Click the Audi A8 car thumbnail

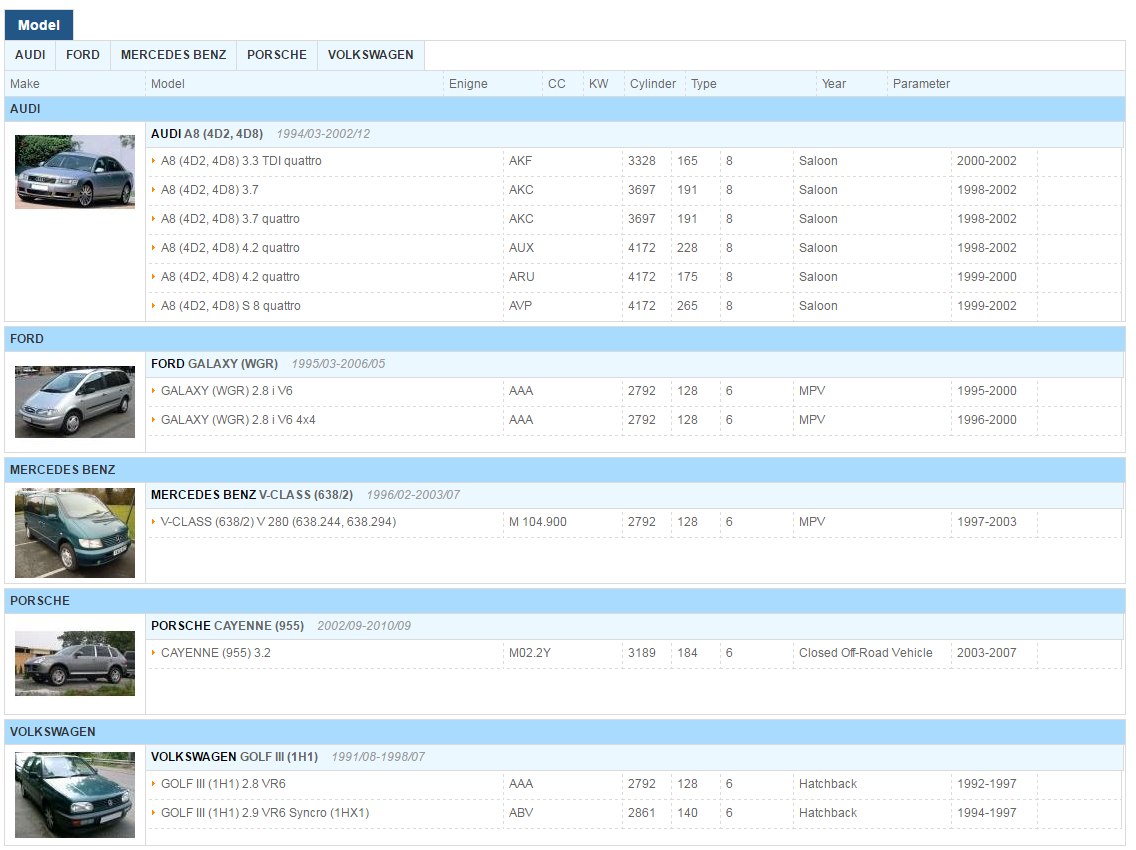click(x=75, y=172)
